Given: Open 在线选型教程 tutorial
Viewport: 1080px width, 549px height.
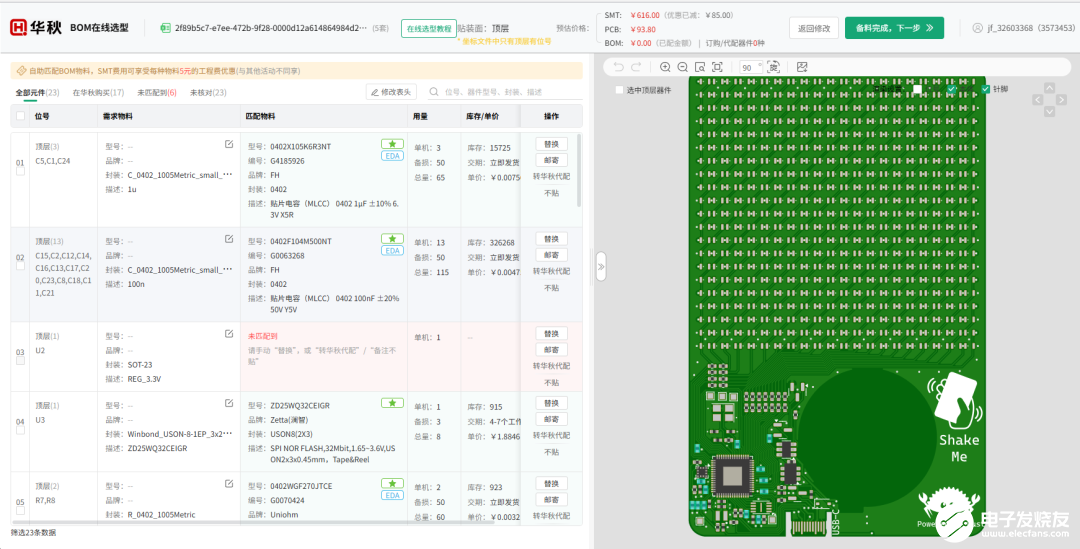Looking at the screenshot, I should pyautogui.click(x=428, y=28).
